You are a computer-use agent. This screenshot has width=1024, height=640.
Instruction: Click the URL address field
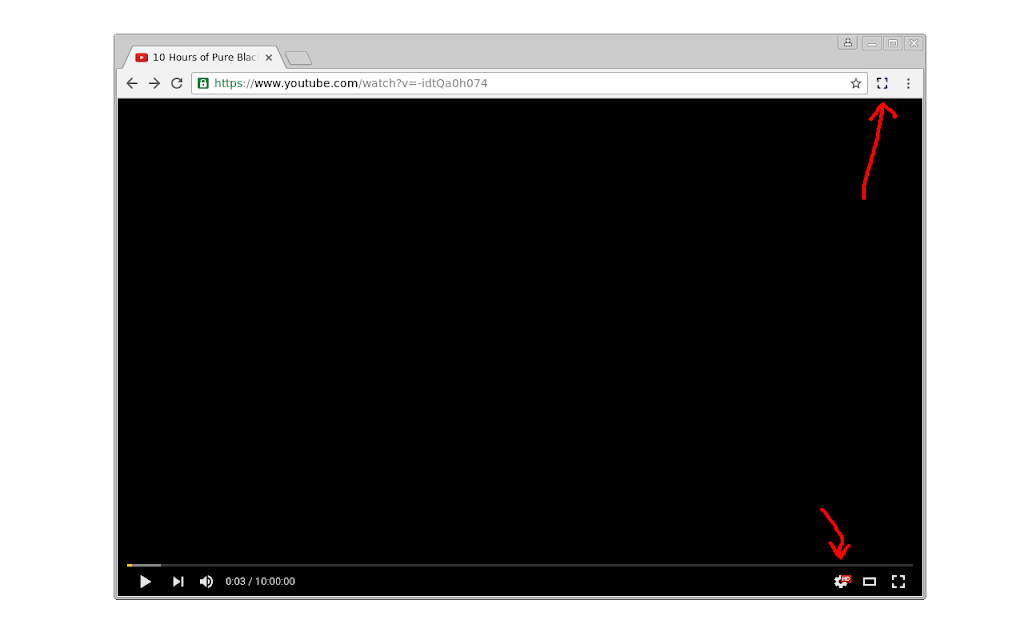pos(529,84)
